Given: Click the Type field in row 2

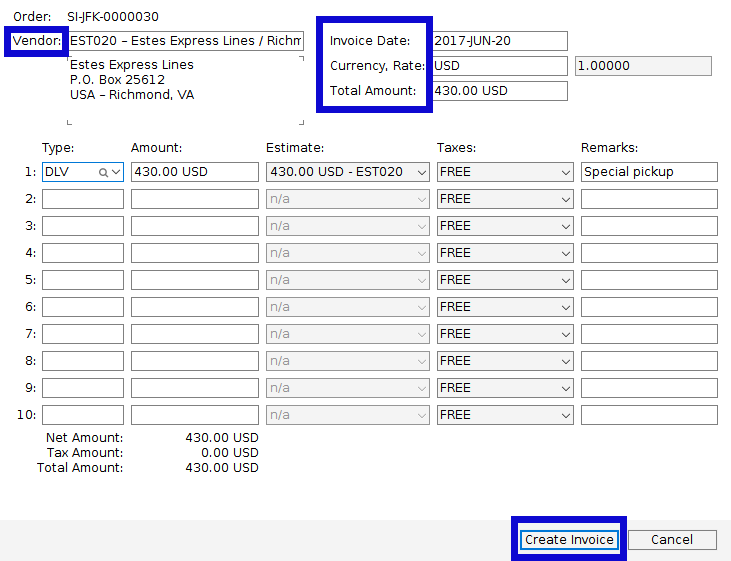Looking at the screenshot, I should tap(83, 199).
